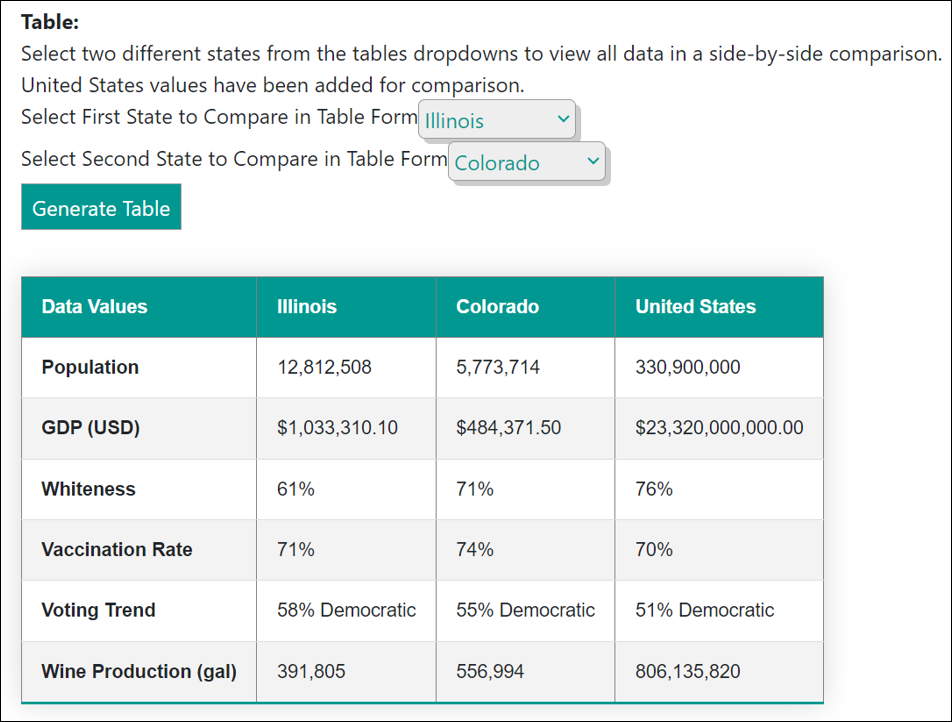
Task: Open the second state dropdown showing Colorado
Action: tap(527, 163)
